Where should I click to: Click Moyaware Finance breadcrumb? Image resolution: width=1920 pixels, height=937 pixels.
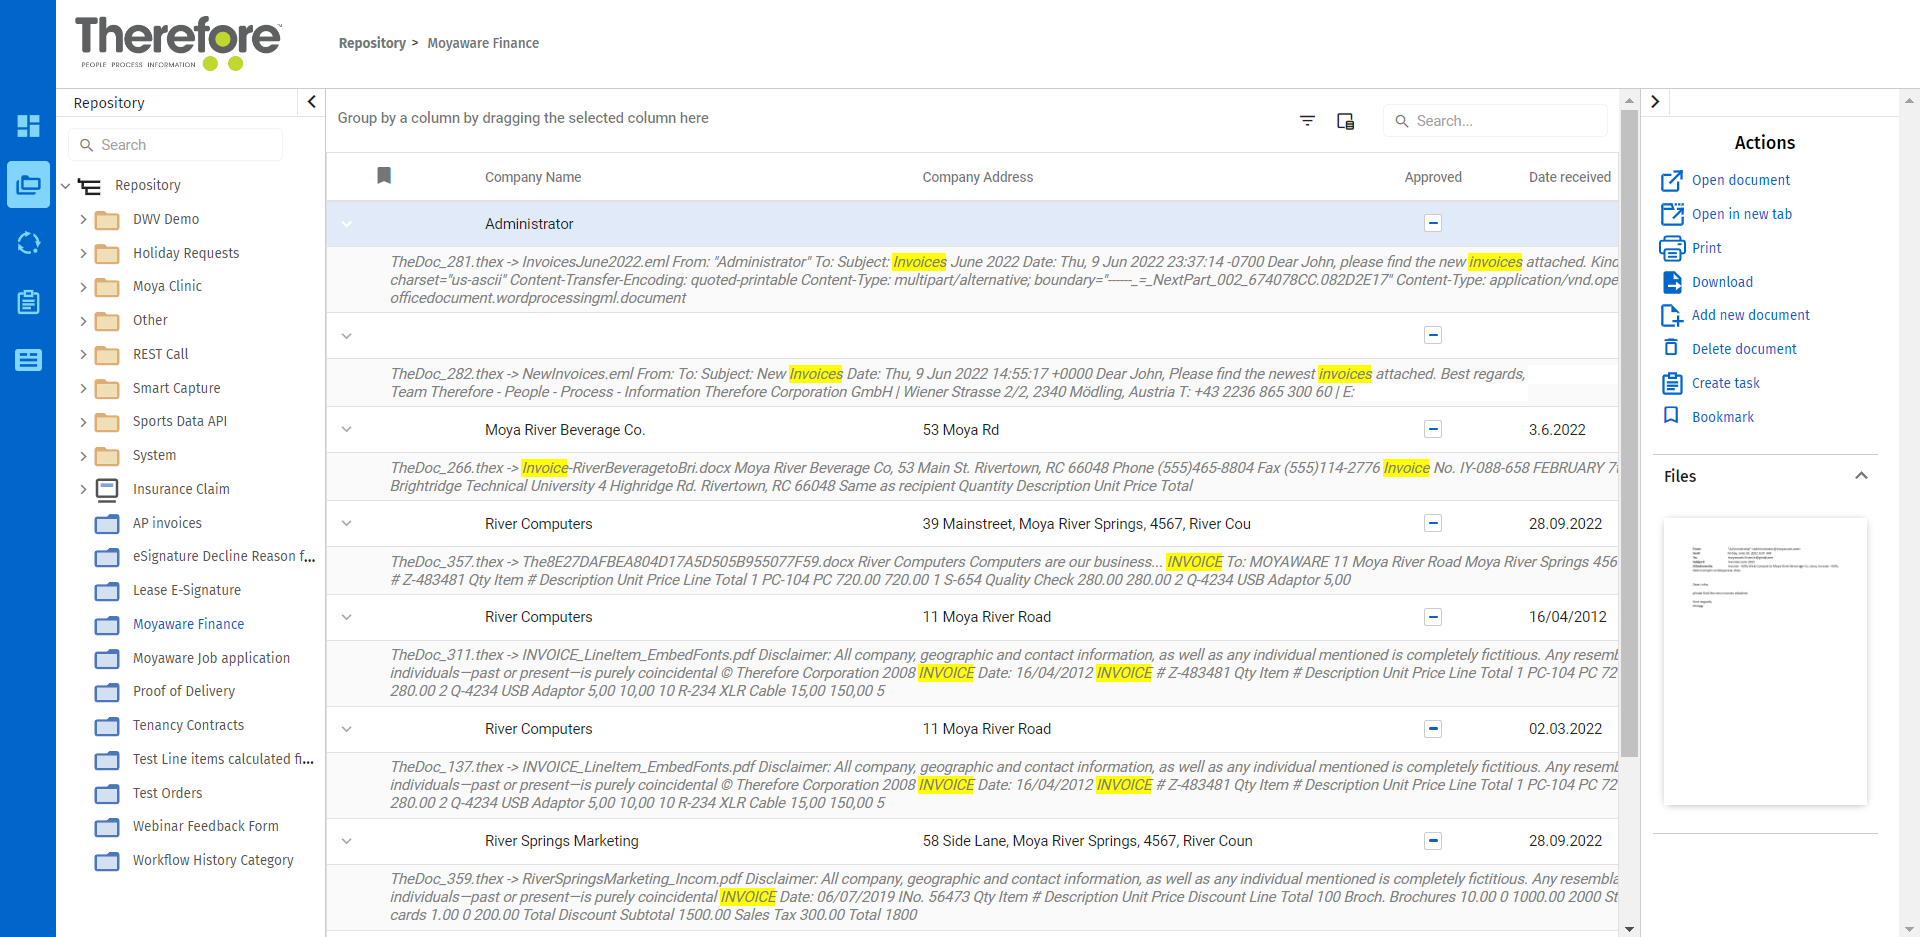point(483,43)
